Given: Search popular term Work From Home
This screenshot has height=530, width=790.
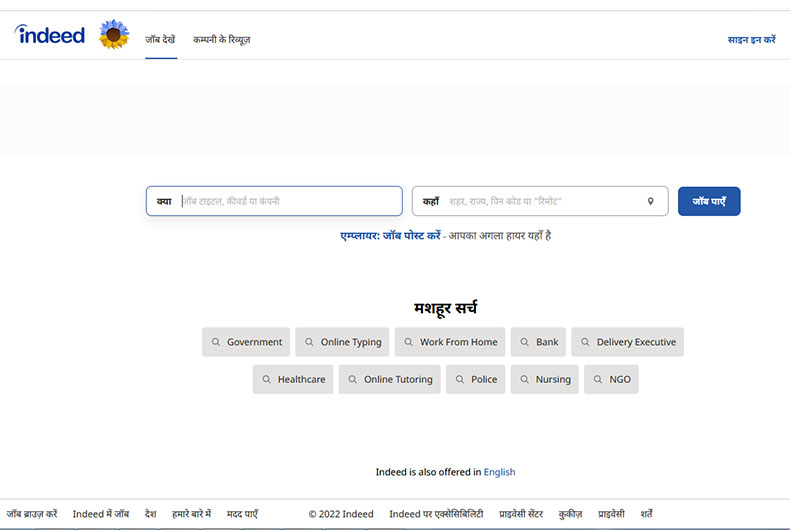Looking at the screenshot, I should 450,342.
